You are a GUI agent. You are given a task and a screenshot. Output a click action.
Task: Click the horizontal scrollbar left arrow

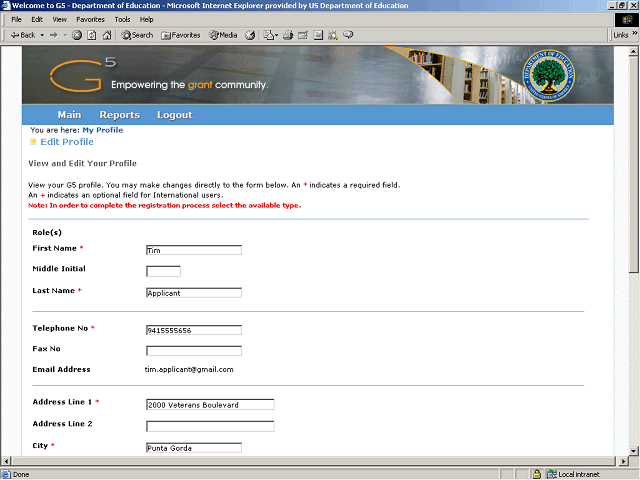(x=6, y=461)
